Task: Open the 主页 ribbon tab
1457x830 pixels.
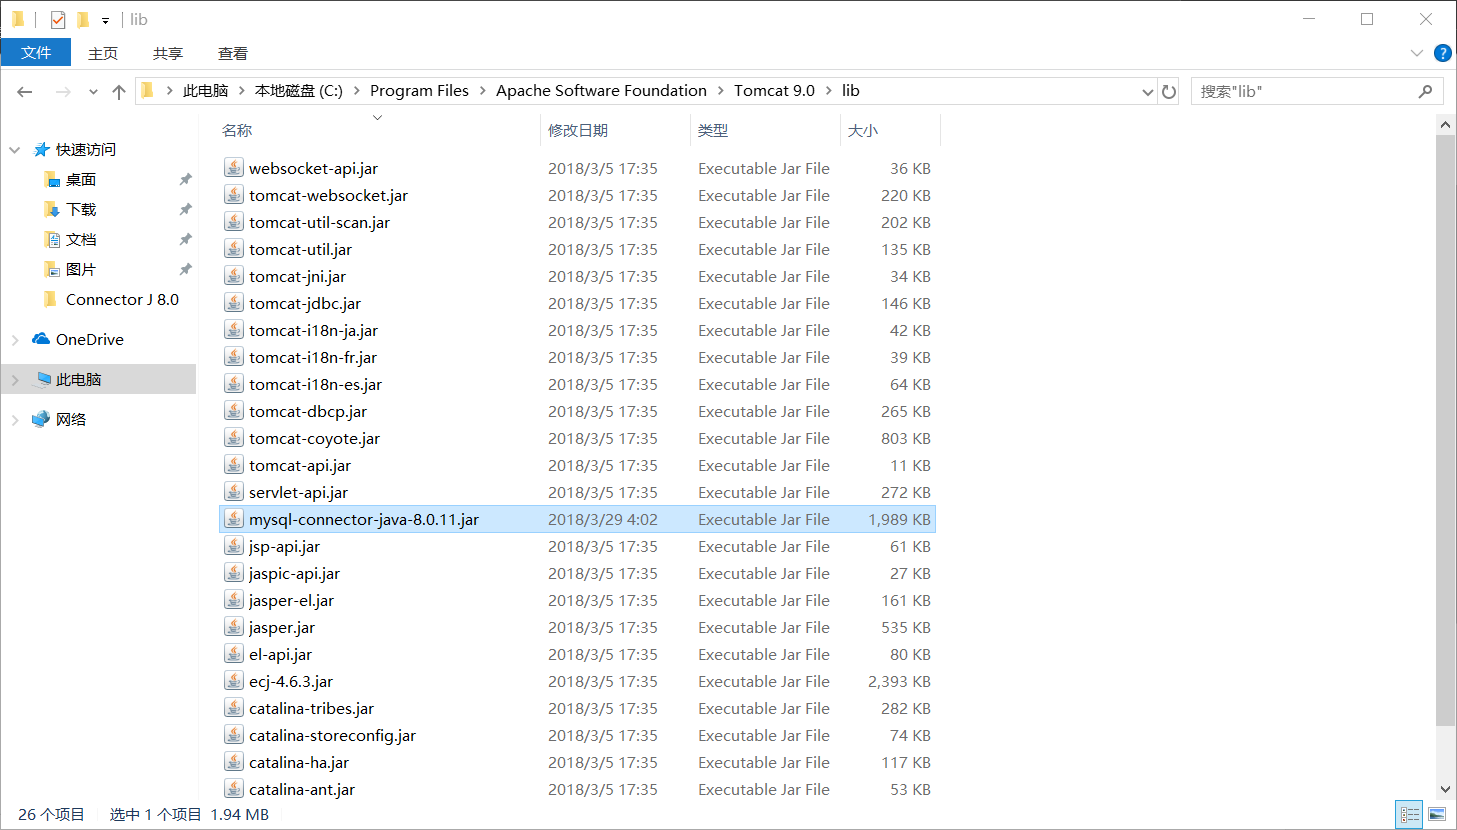Action: coord(103,53)
